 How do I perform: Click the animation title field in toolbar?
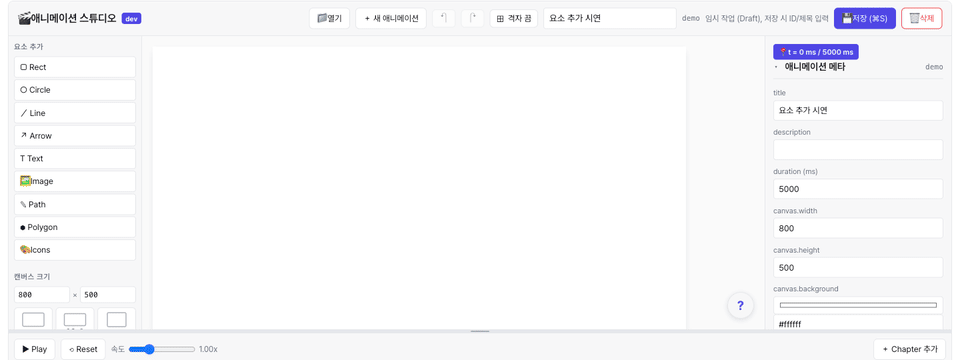pyautogui.click(x=610, y=18)
